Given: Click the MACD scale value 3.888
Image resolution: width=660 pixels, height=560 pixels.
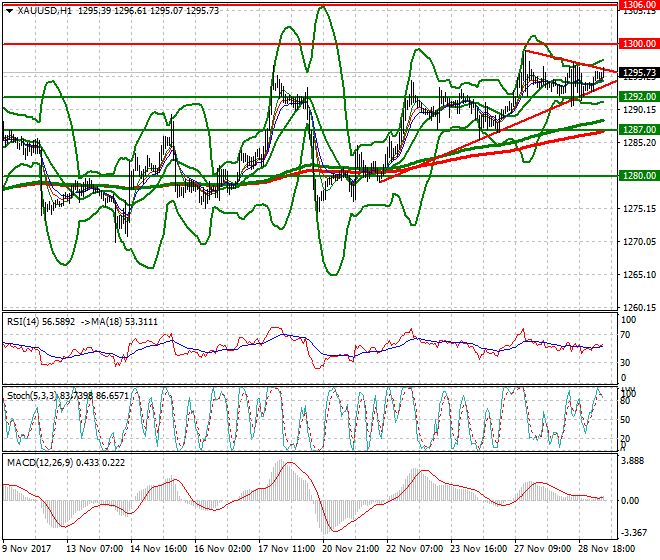Looking at the screenshot, I should [633, 461].
